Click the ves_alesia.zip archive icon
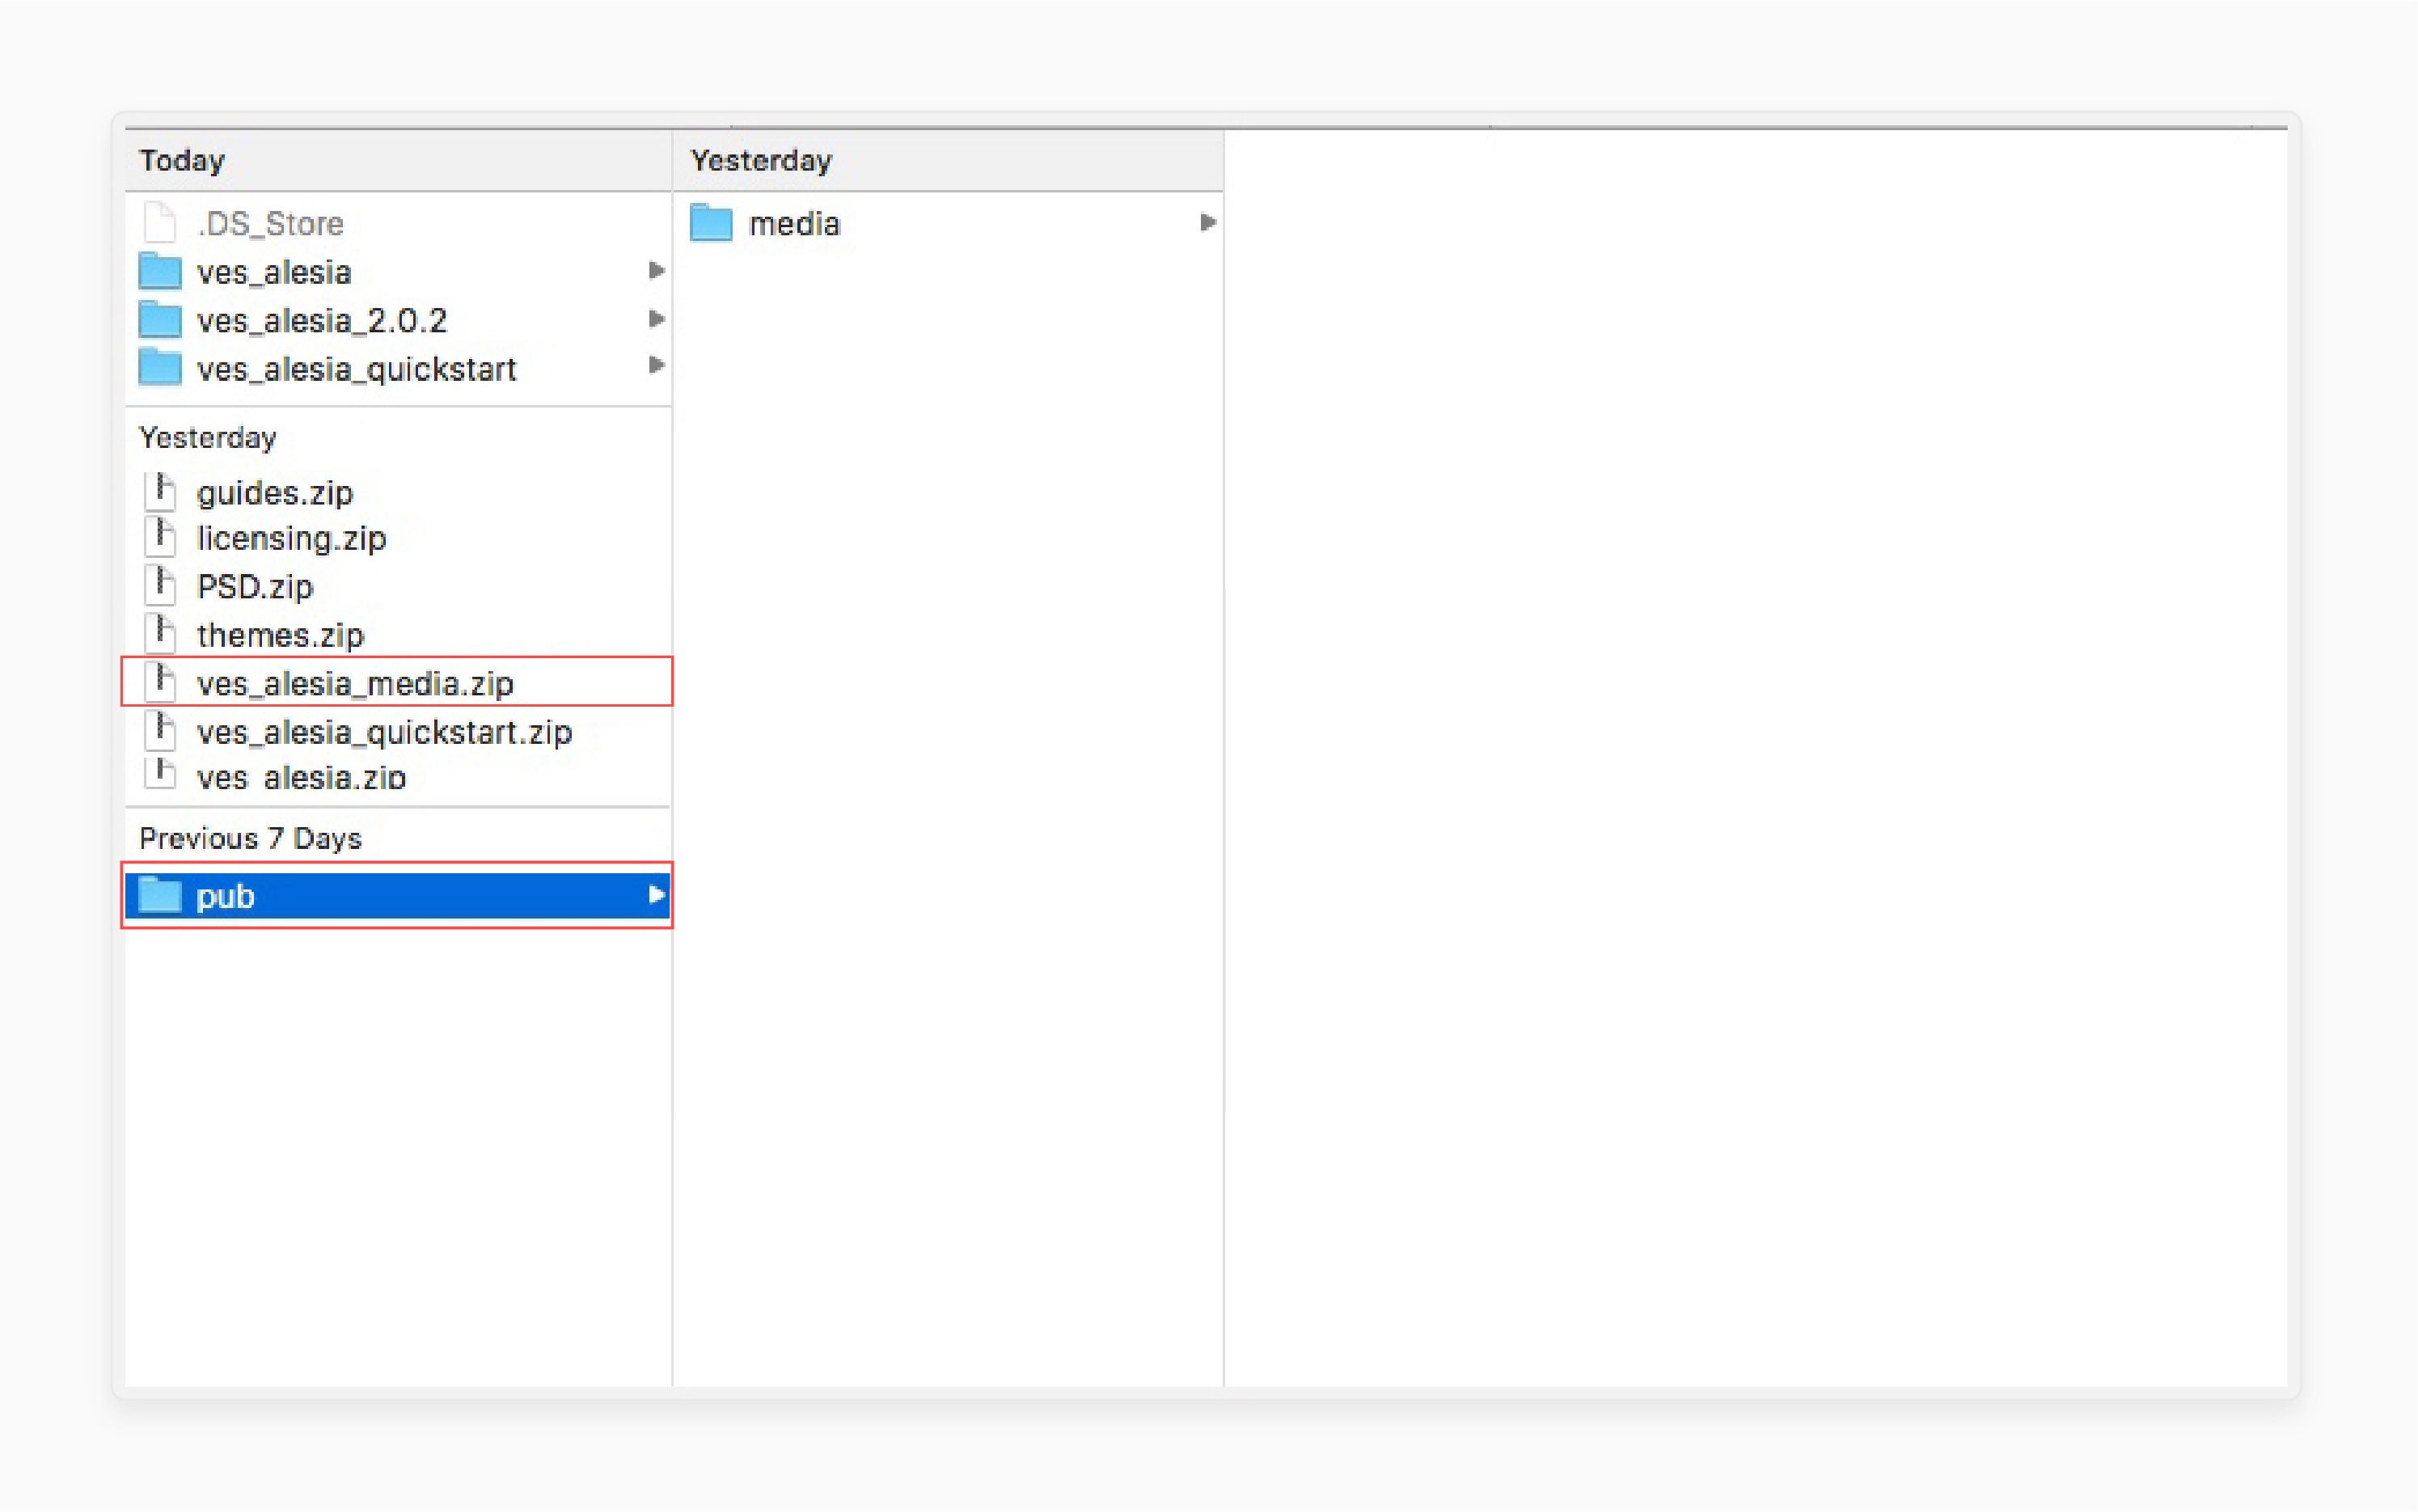 [160, 773]
